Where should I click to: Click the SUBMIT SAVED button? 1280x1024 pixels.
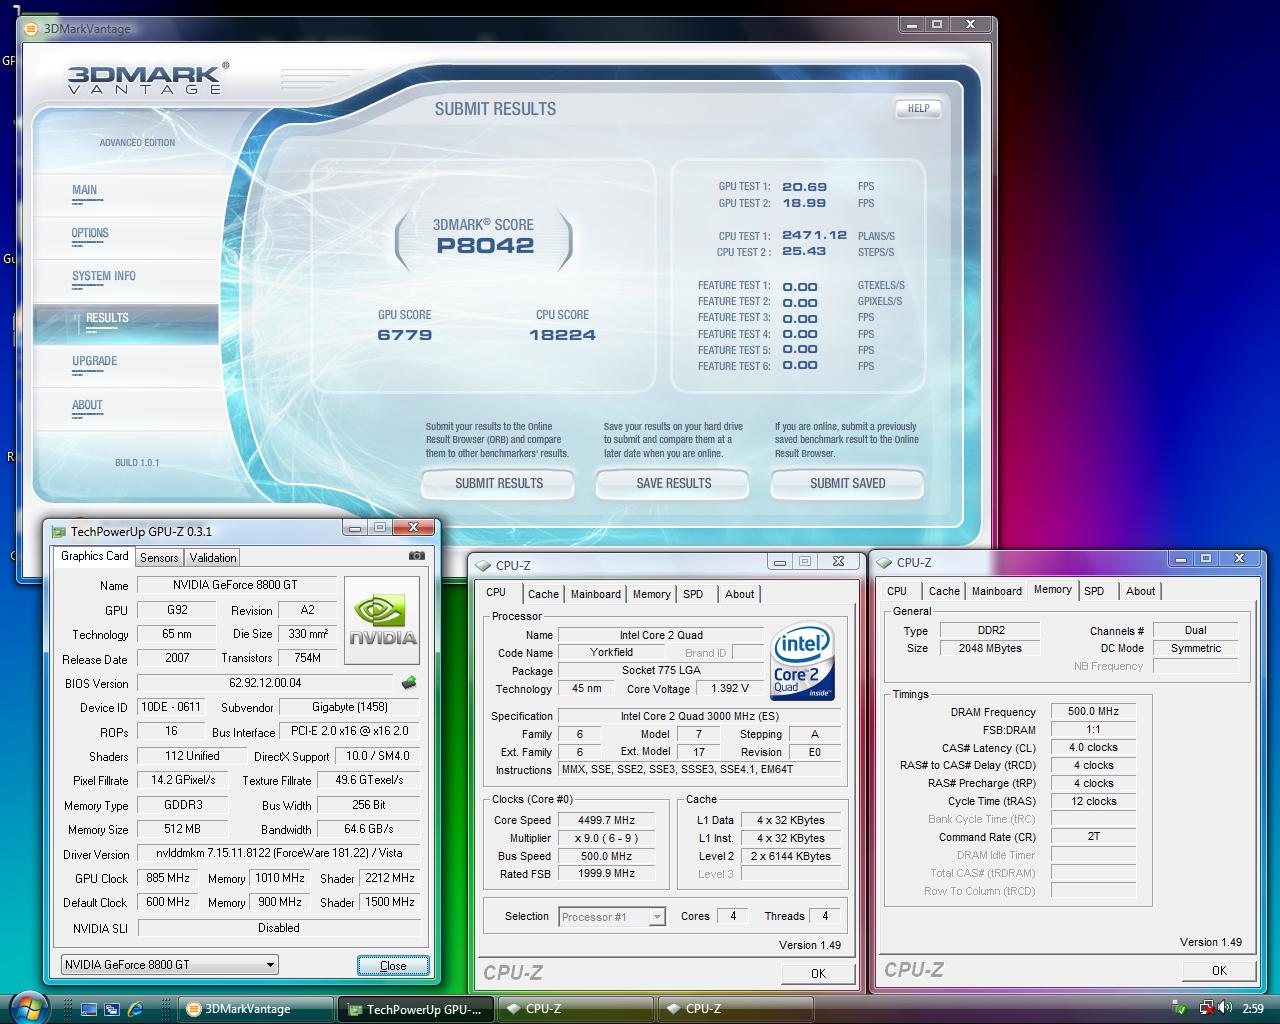(x=847, y=483)
